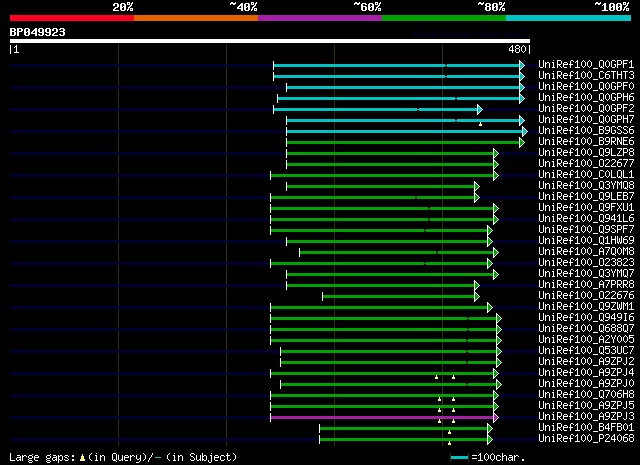Click the green alignment bar for UniRef100_A7Q0M8
The height and width of the screenshot is (465, 640).
[x=396, y=252]
